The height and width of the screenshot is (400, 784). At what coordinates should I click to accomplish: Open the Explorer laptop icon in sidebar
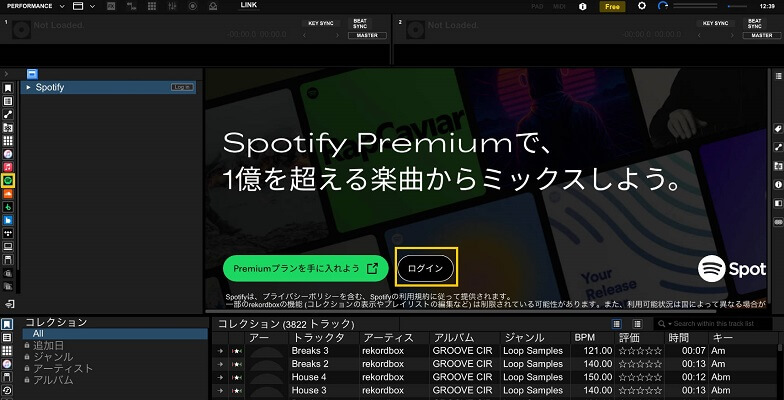tap(8, 246)
